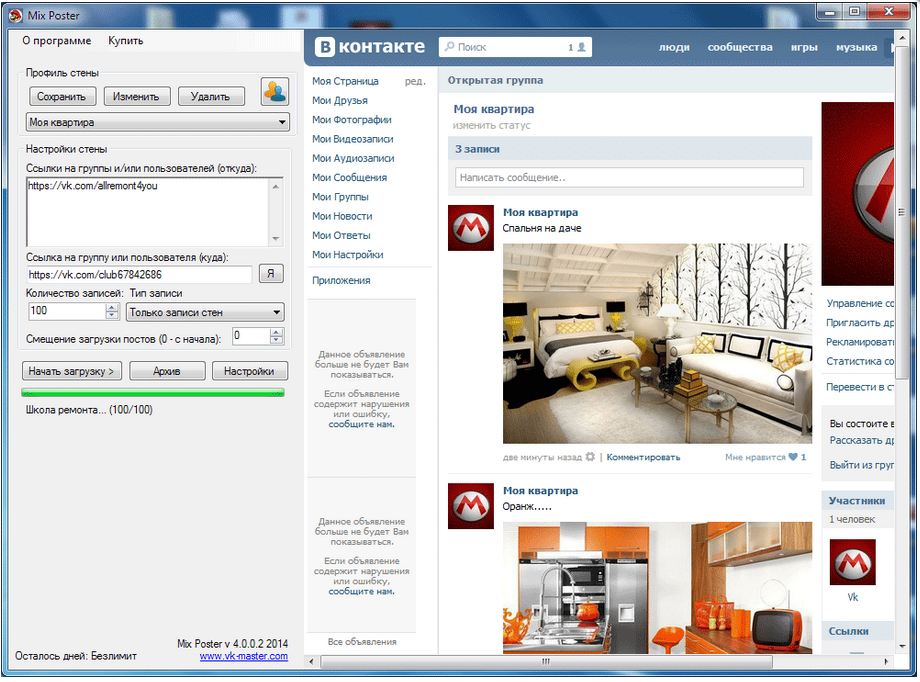Click the Vk member avatar under Участники
Screen dimensions: 920x682
(x=852, y=562)
